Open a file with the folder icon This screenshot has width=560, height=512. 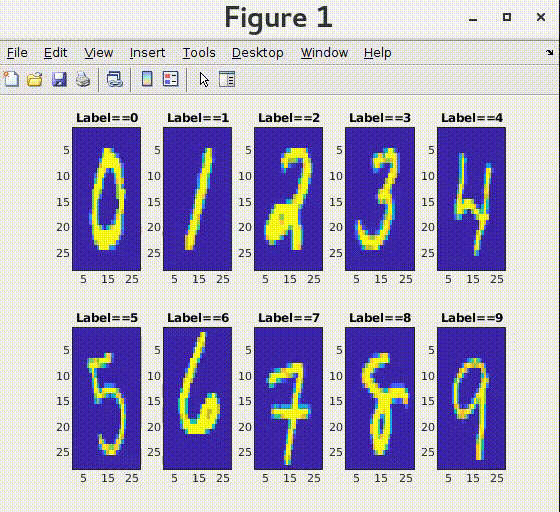(x=35, y=79)
